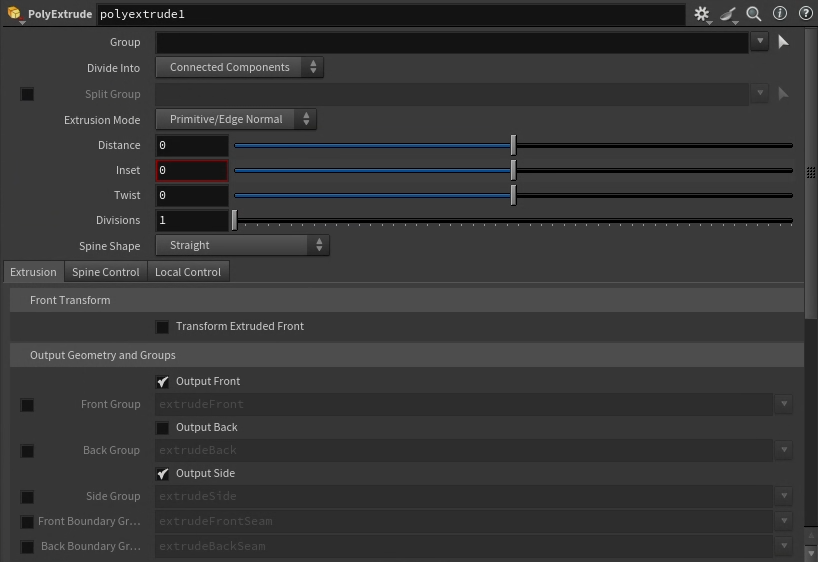Click the Inset slider handle
This screenshot has height=562, width=818.
tap(513, 170)
